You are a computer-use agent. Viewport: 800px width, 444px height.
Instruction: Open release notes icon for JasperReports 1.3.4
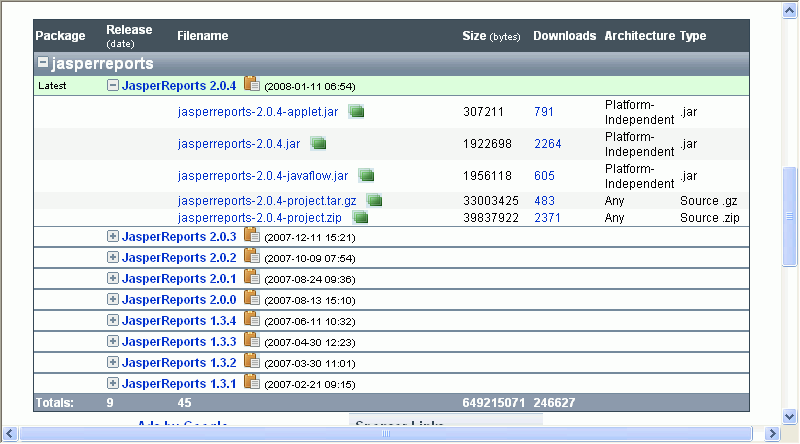[252, 319]
